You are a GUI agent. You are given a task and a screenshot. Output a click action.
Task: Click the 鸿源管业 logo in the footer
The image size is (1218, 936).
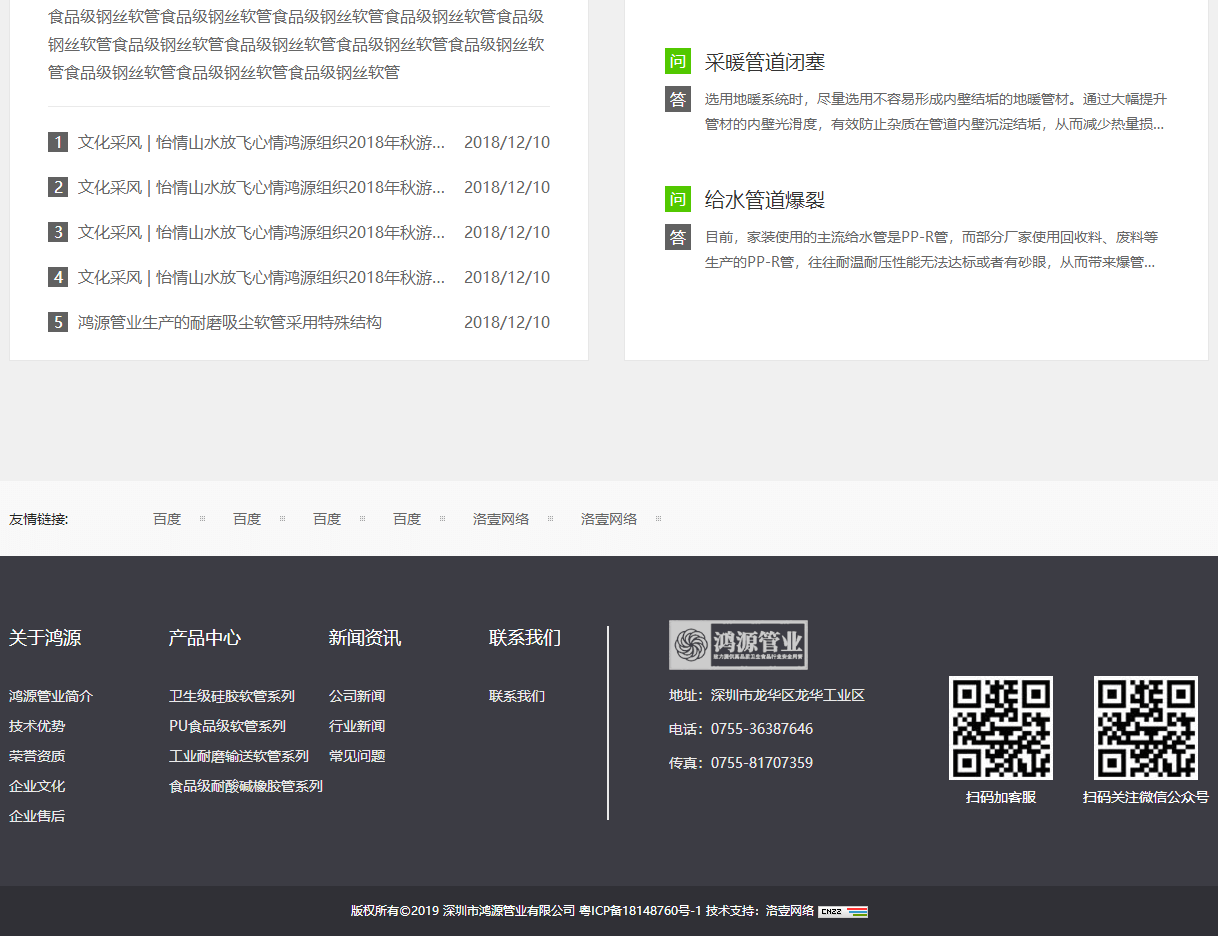tap(737, 645)
